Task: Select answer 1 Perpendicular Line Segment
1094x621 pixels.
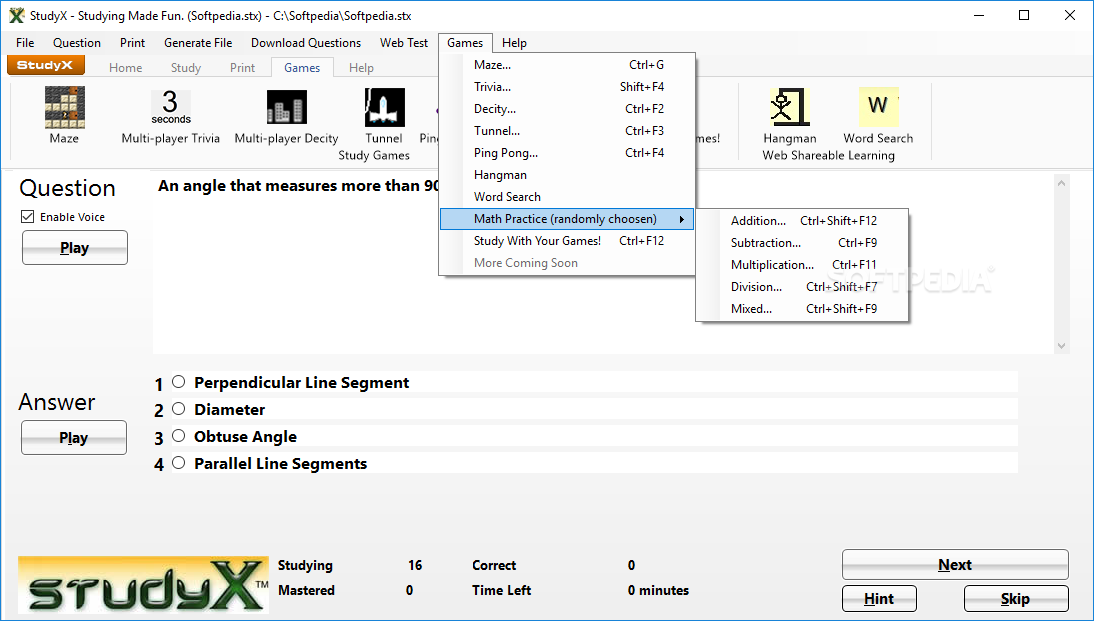Action: click(x=179, y=382)
